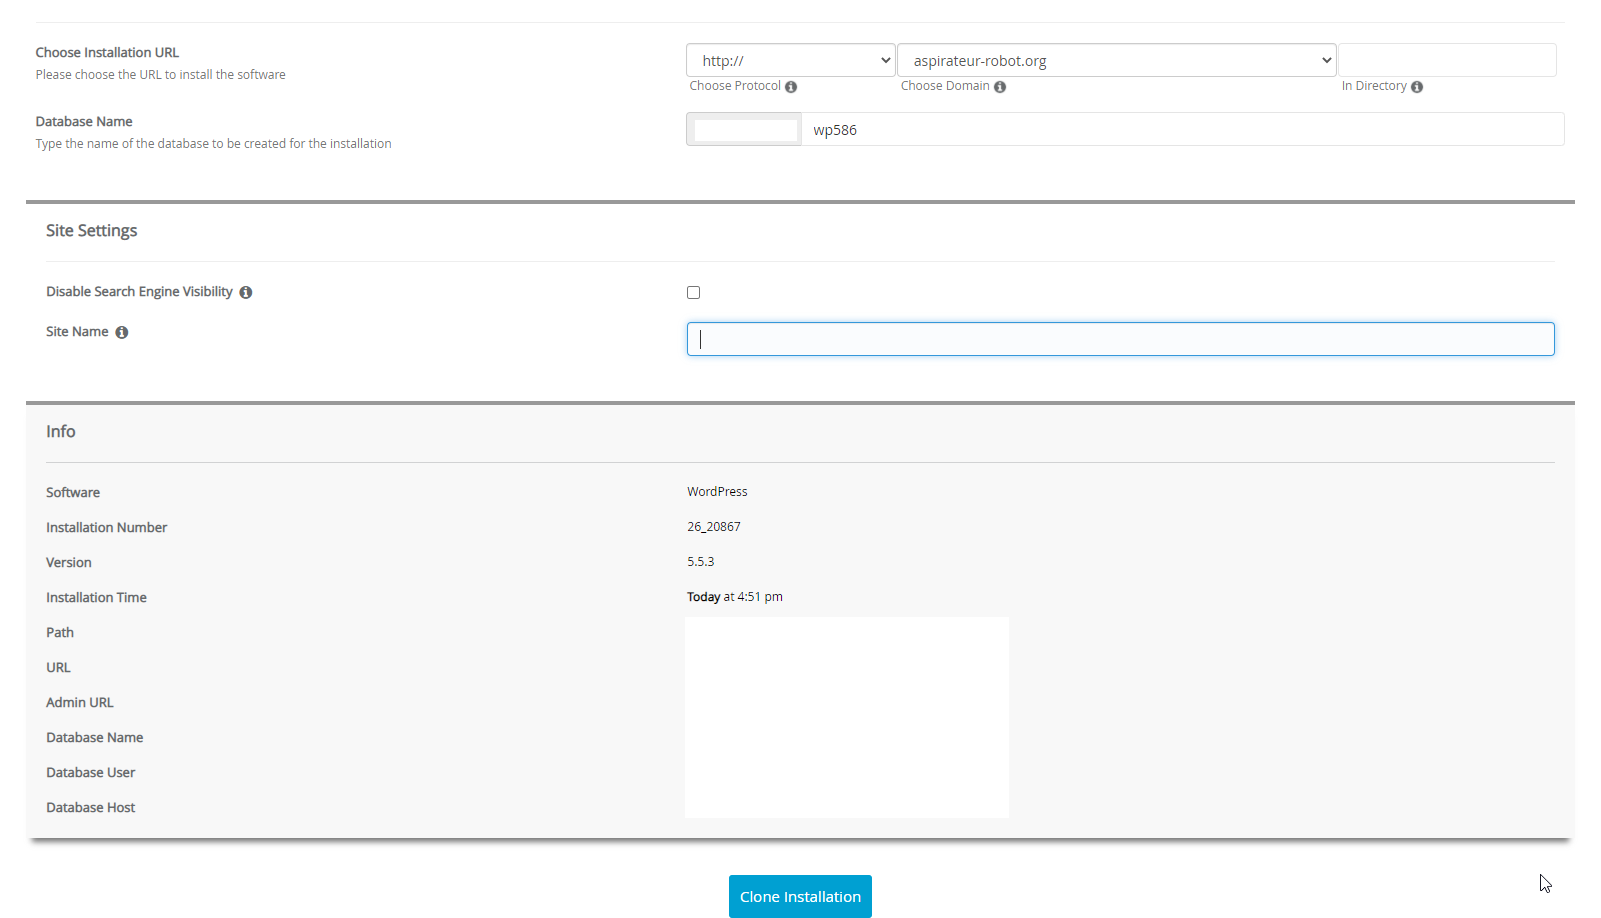1601x918 pixels.
Task: Click the Site Name label text
Action: [x=77, y=332]
